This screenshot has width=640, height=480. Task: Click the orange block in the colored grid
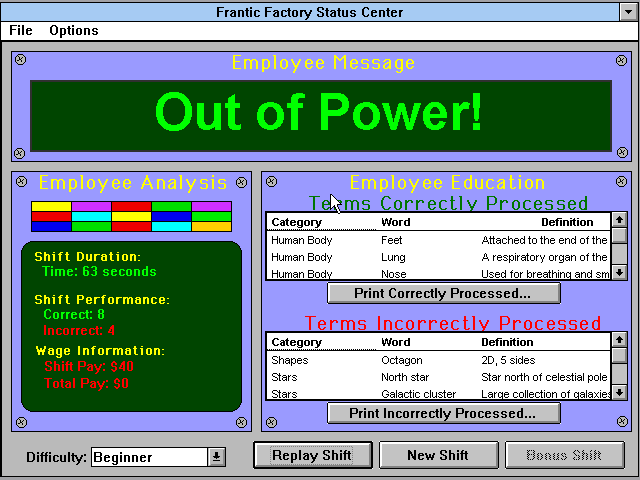pos(211,227)
